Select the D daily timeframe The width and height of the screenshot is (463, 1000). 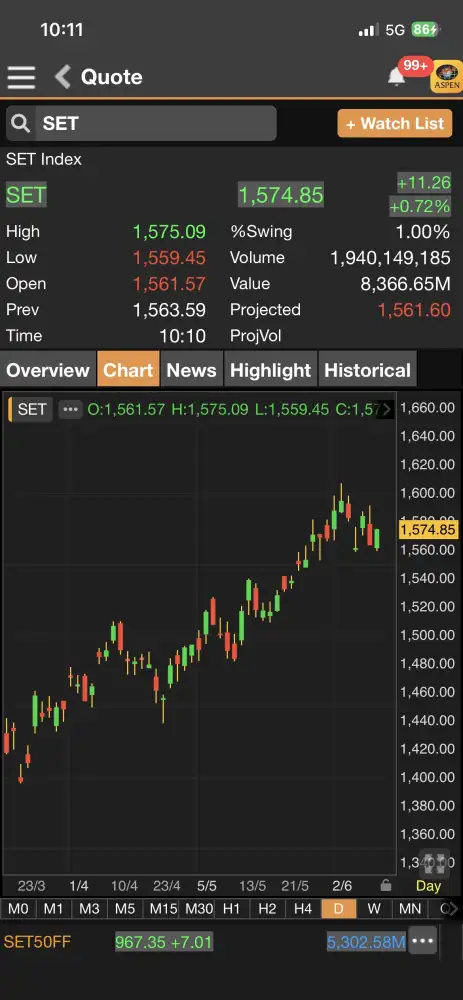click(339, 908)
